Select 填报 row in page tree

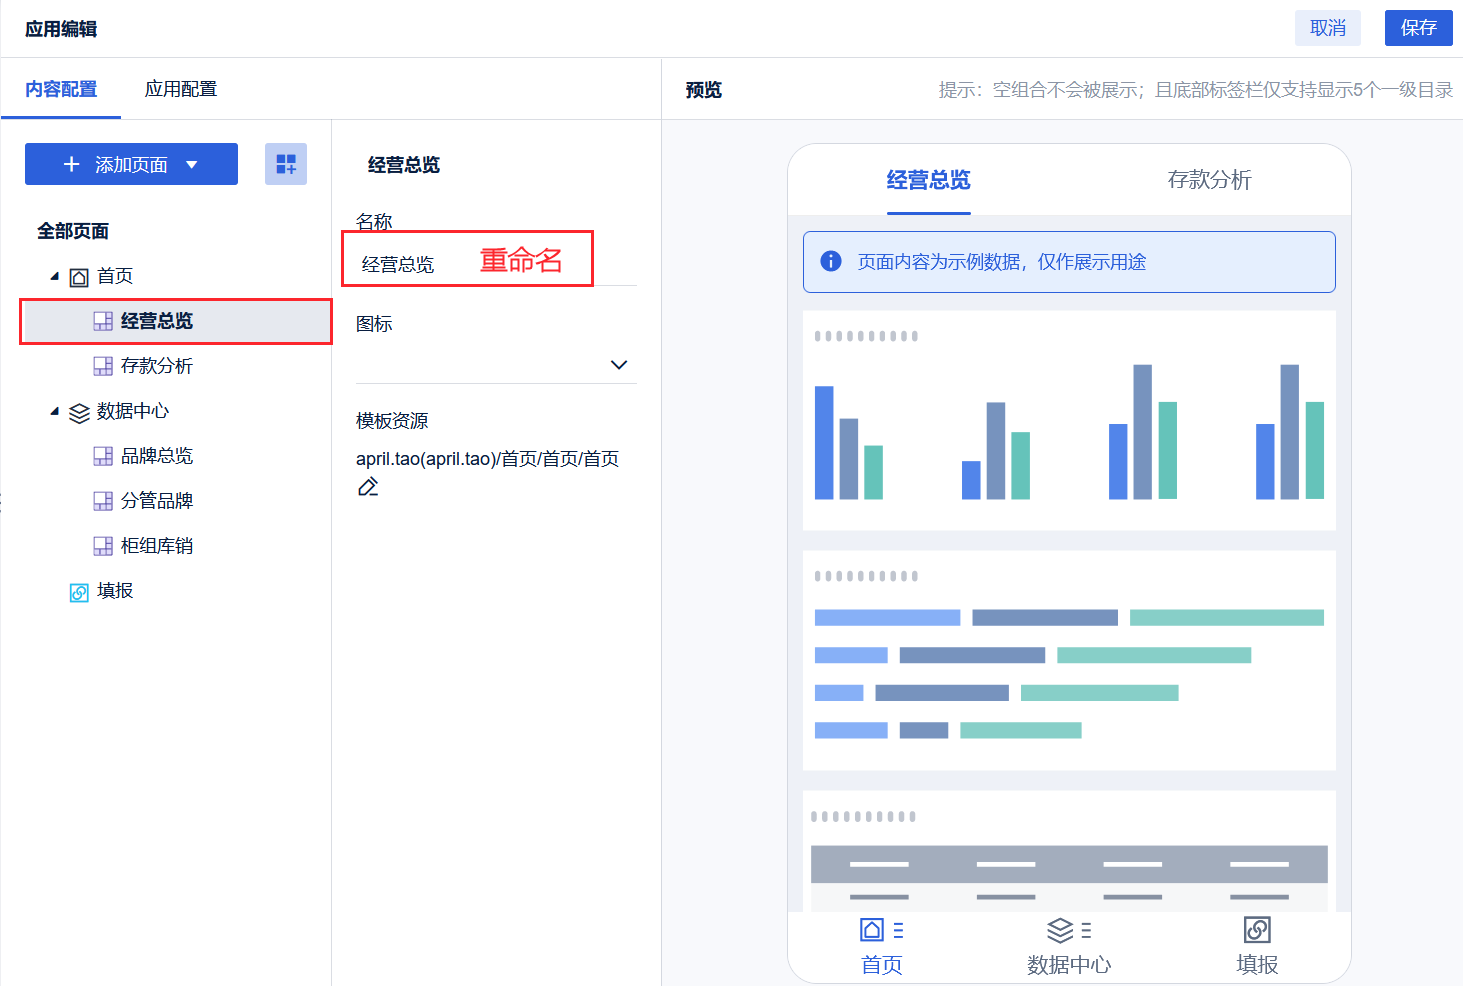[x=176, y=591]
